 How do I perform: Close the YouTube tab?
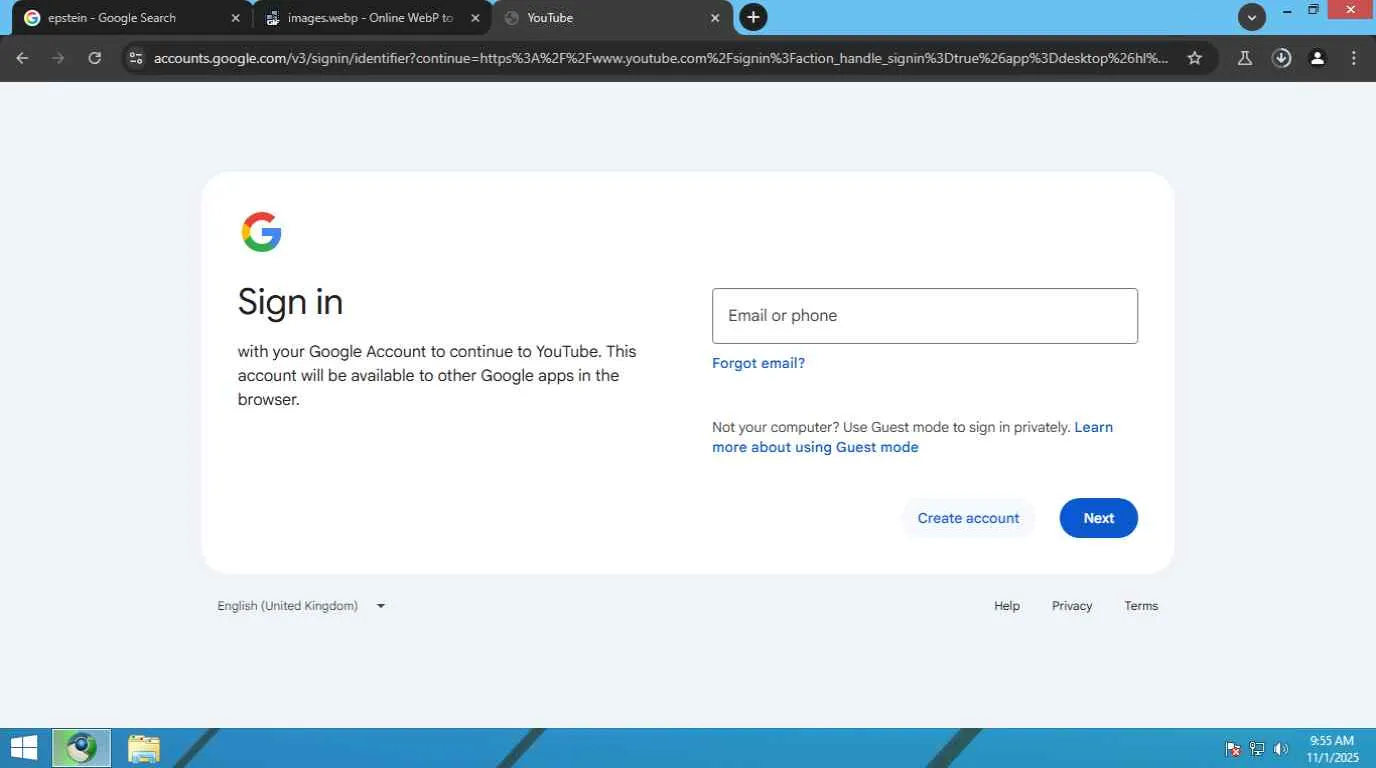click(715, 18)
